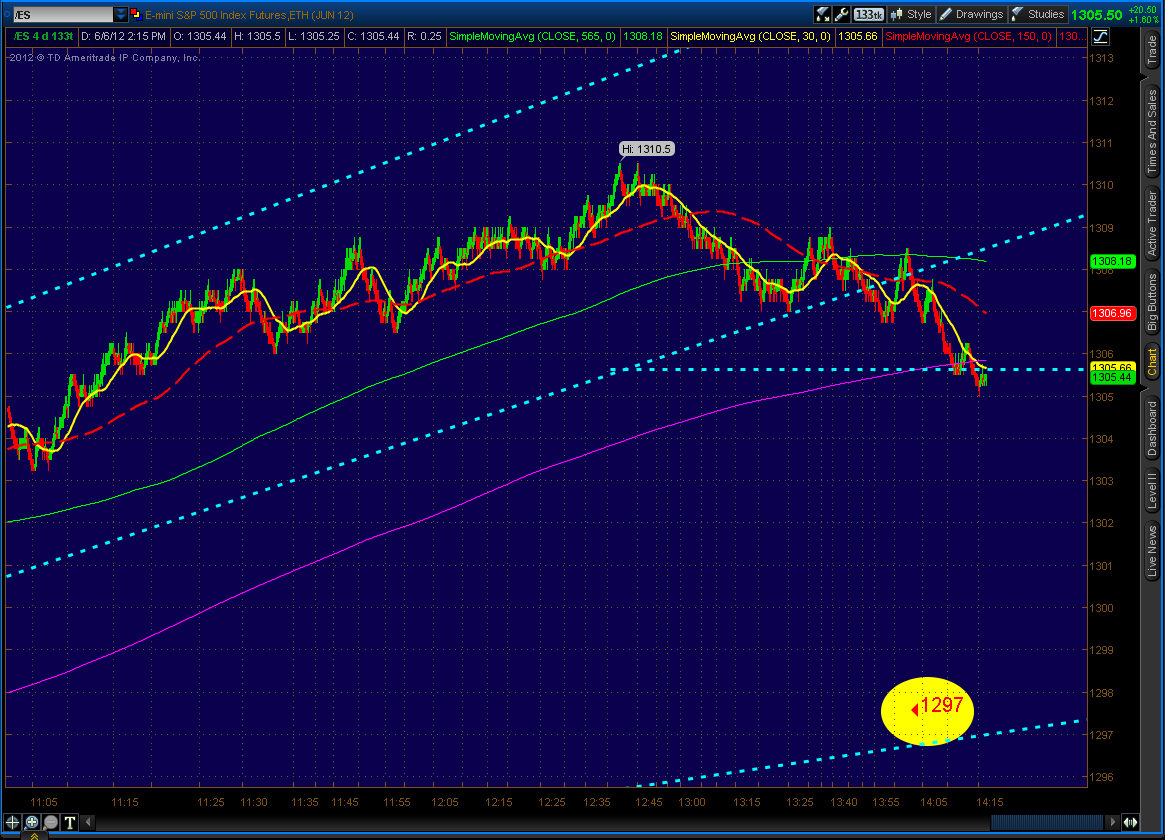Click SimpleMovingAvg (CLOSE, 30, 0) label
The image size is (1165, 840).
[750, 36]
